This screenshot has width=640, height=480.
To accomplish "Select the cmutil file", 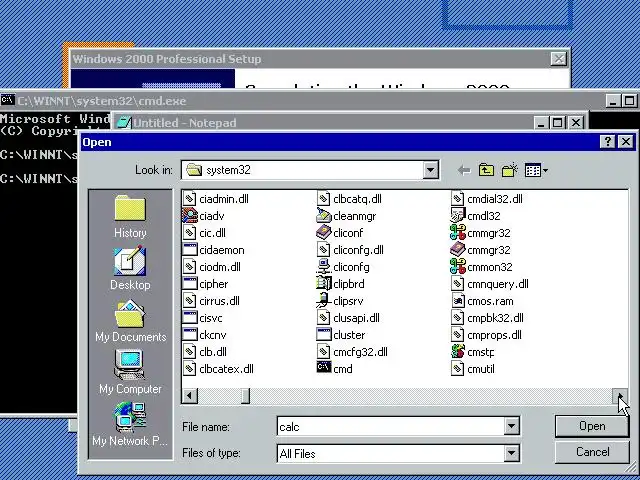I will point(473,369).
